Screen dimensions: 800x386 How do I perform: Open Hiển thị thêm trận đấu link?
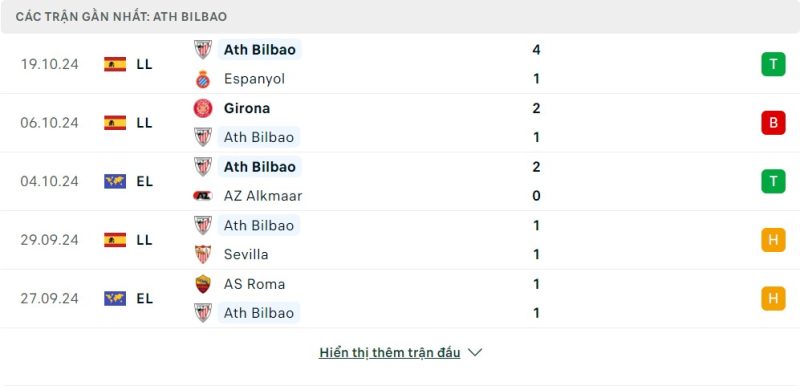coord(390,353)
